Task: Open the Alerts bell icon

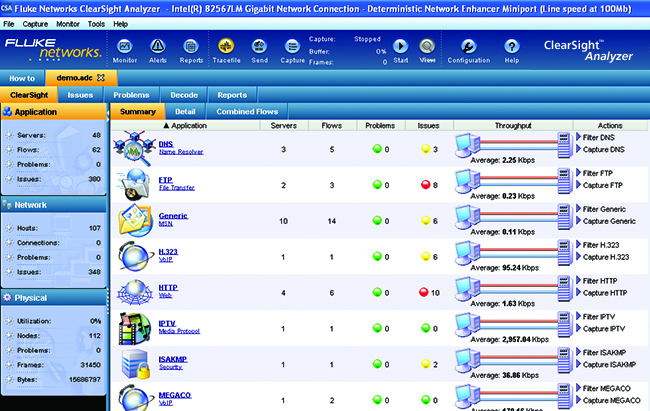Action: coord(158,46)
